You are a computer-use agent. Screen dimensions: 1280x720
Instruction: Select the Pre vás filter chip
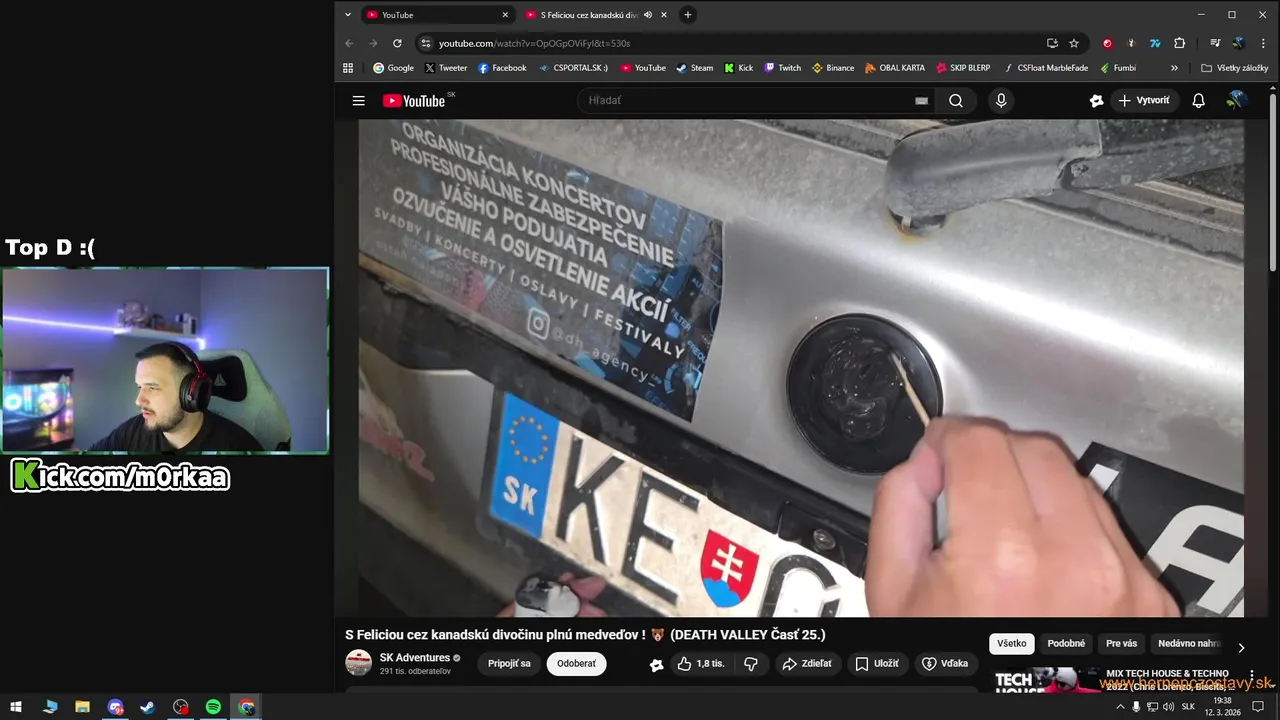click(1122, 644)
